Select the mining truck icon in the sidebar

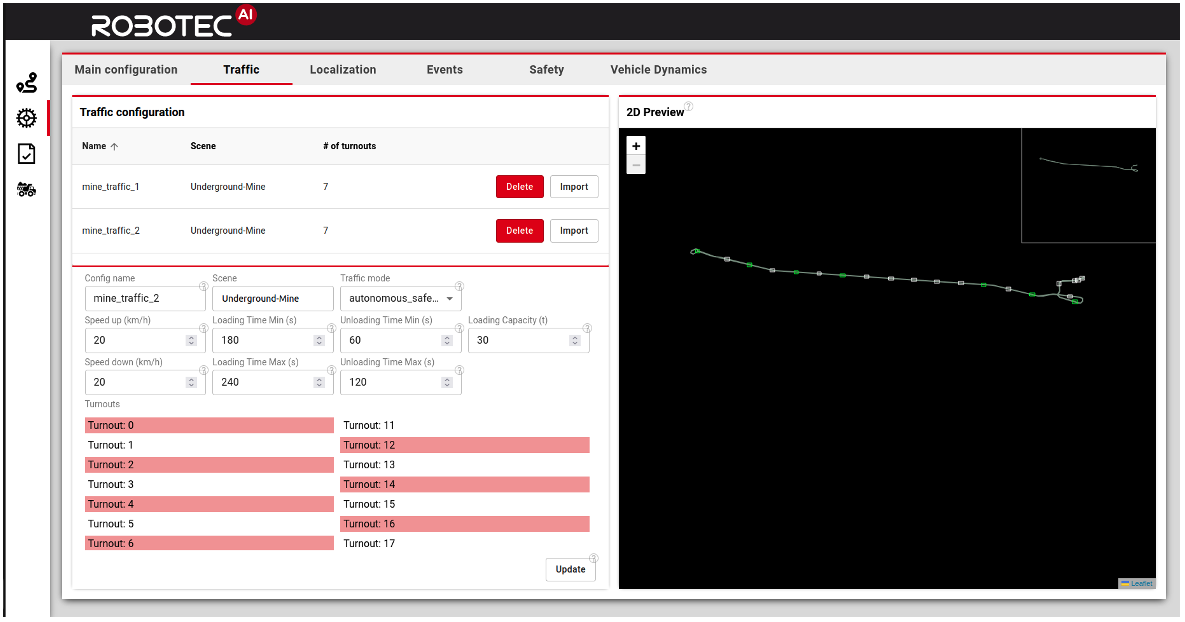[x=27, y=189]
